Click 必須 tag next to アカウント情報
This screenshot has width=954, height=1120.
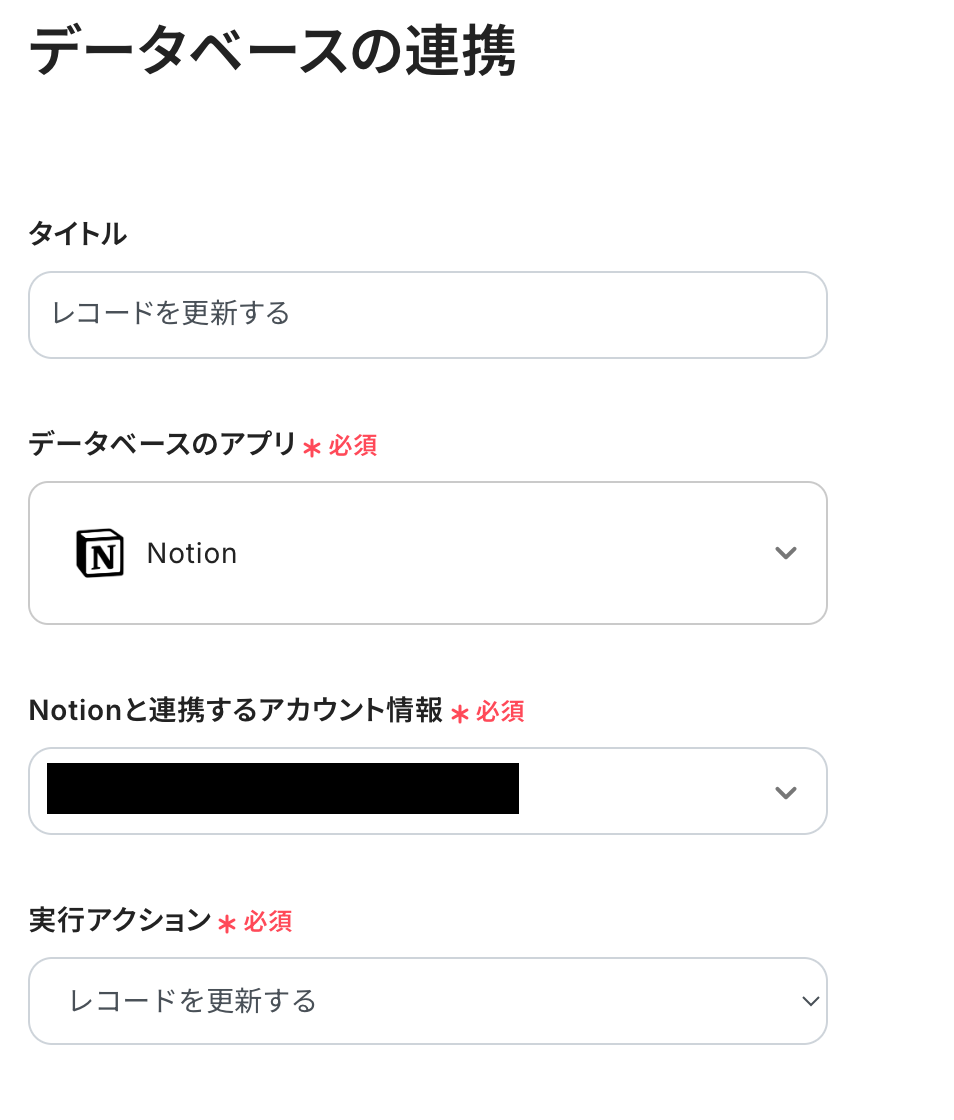click(500, 712)
